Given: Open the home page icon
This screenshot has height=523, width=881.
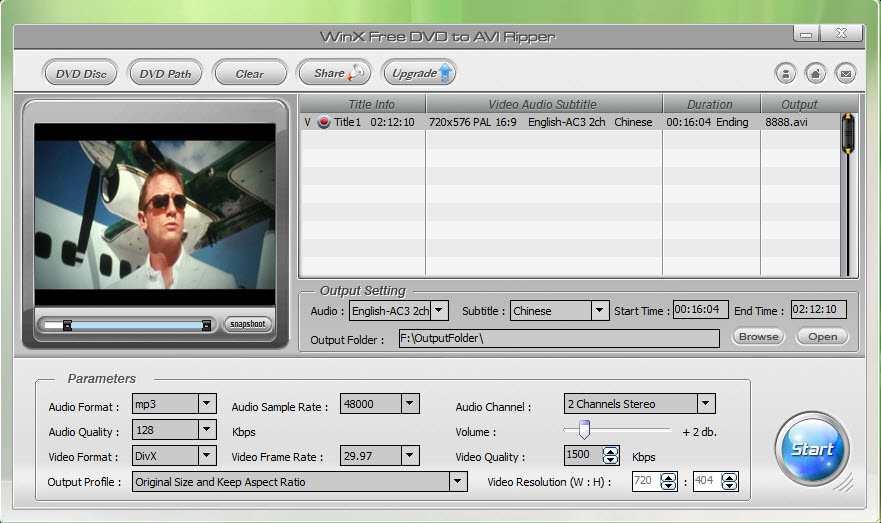Looking at the screenshot, I should [815, 74].
